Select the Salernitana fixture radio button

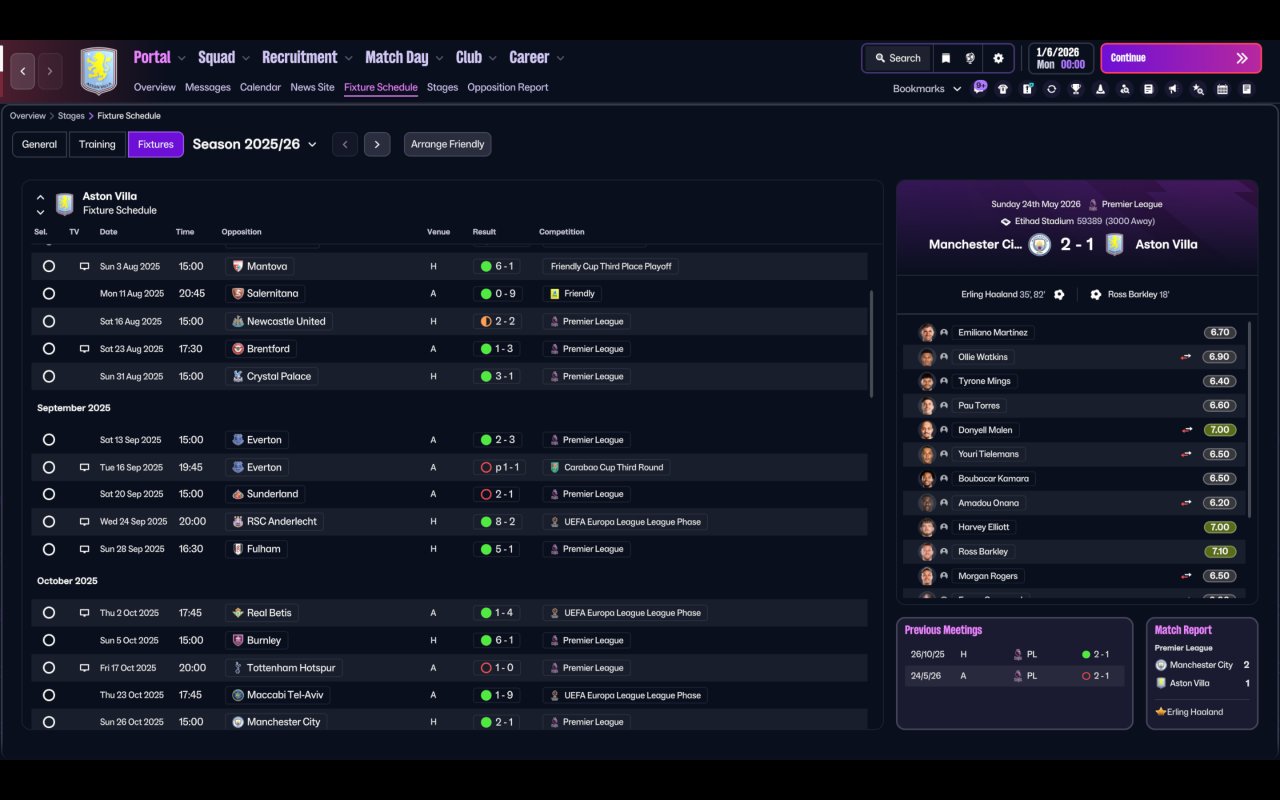[x=49, y=294]
